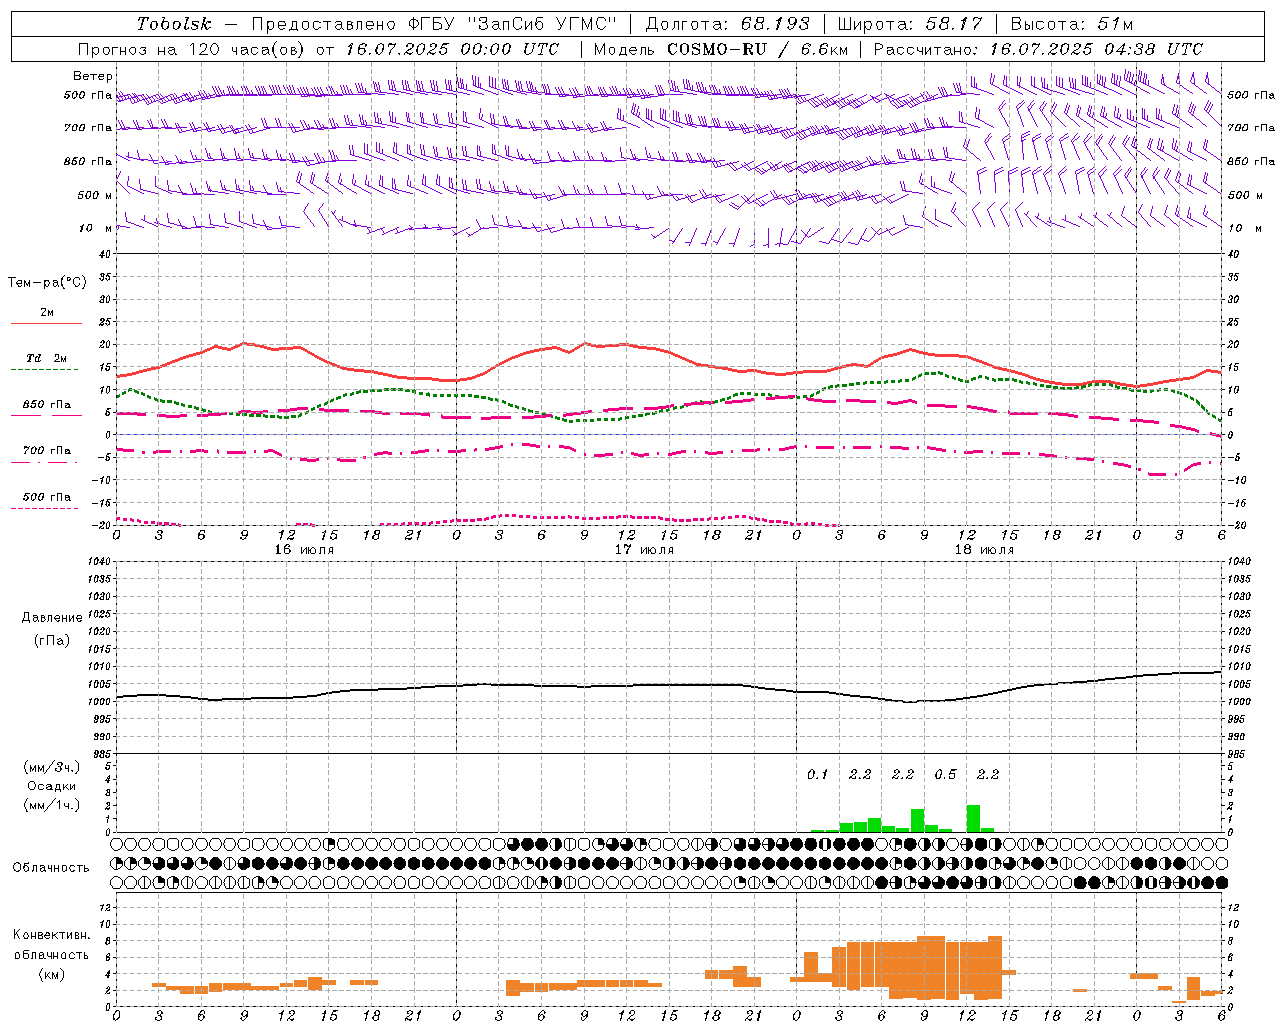The image size is (1280, 1024).
Task: Click the "17 июля" date label
Action: [644, 550]
